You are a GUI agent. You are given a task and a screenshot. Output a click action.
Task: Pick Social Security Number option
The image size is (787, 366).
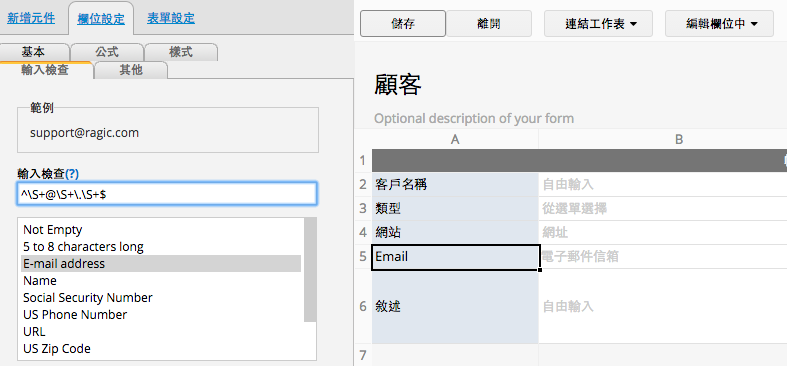point(161,298)
